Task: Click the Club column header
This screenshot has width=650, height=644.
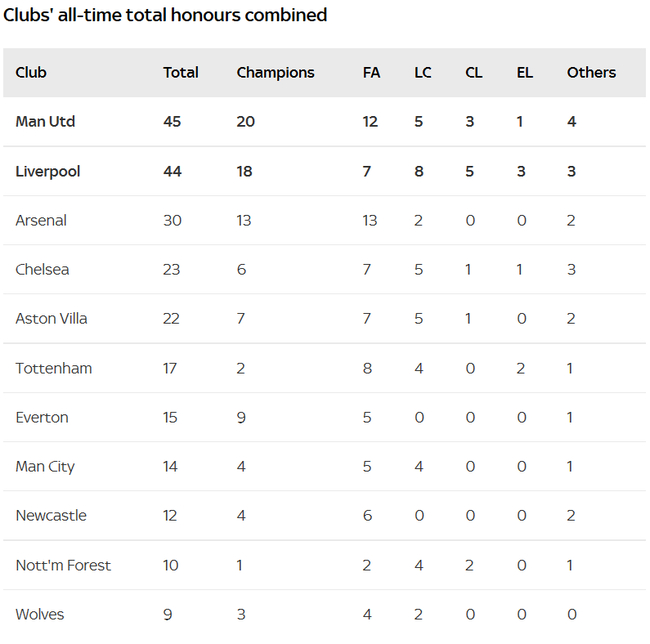Action: [x=31, y=73]
